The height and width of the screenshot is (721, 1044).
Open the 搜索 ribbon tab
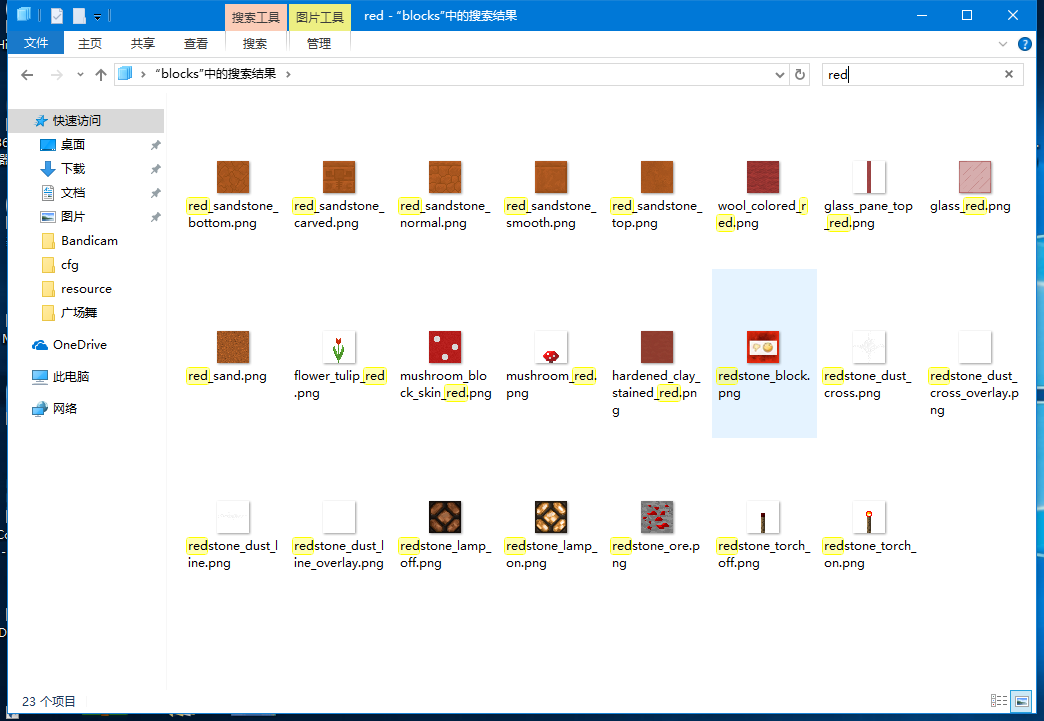(x=255, y=44)
